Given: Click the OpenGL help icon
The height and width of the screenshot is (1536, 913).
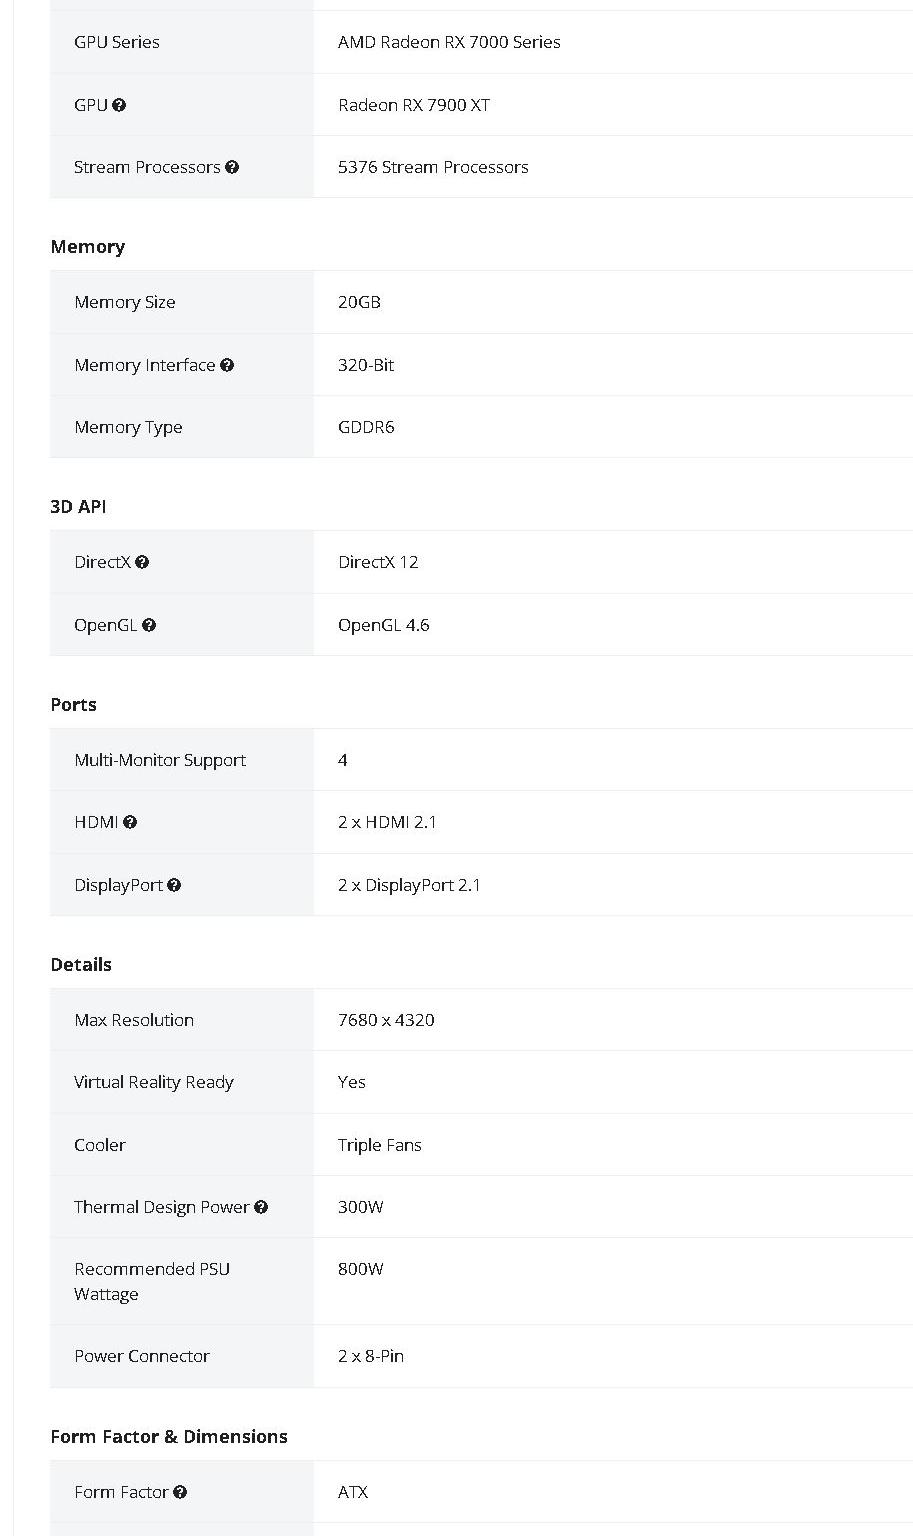Looking at the screenshot, I should (149, 625).
